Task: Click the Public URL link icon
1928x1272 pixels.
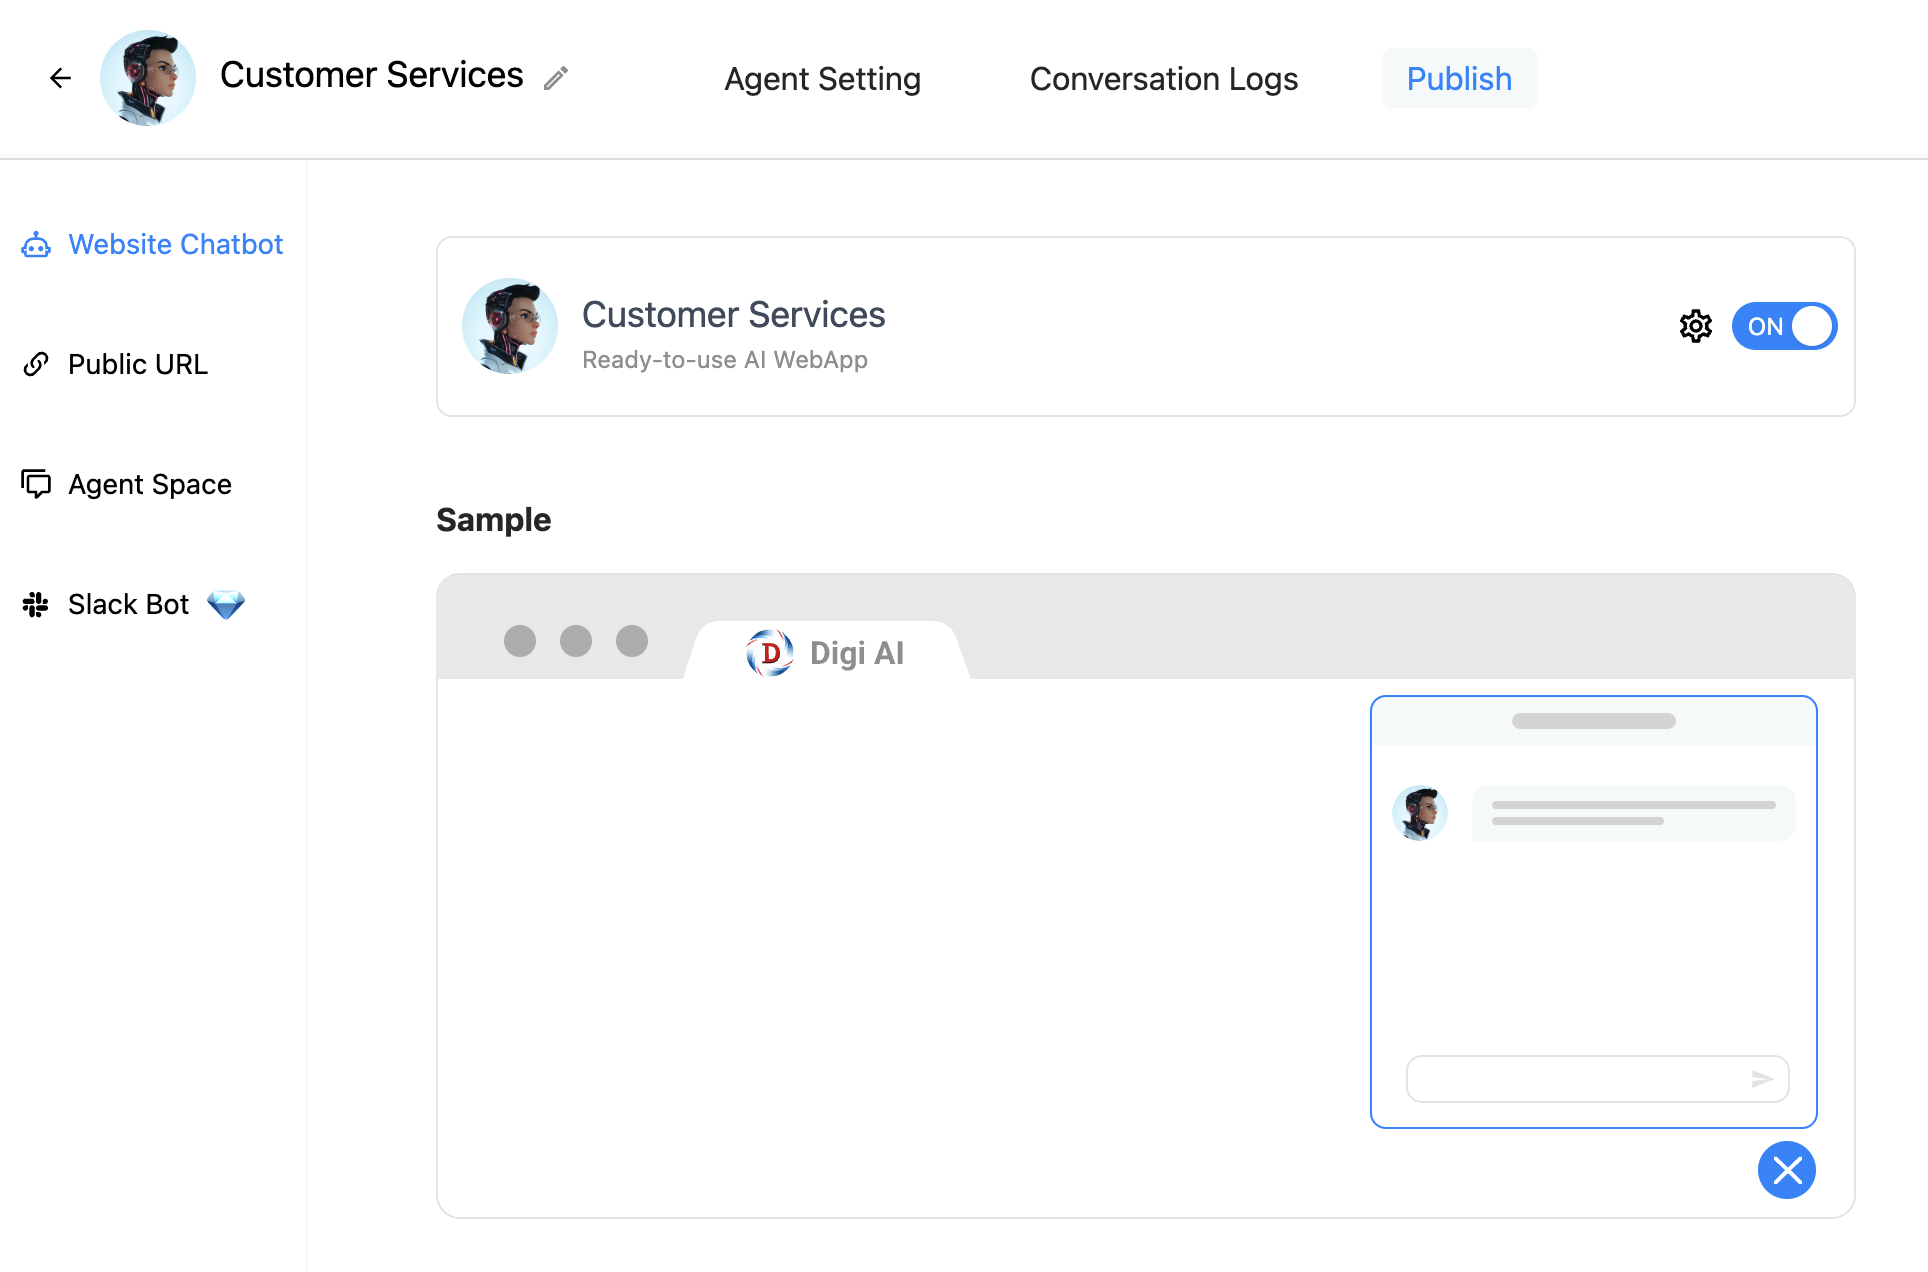Action: (36, 364)
